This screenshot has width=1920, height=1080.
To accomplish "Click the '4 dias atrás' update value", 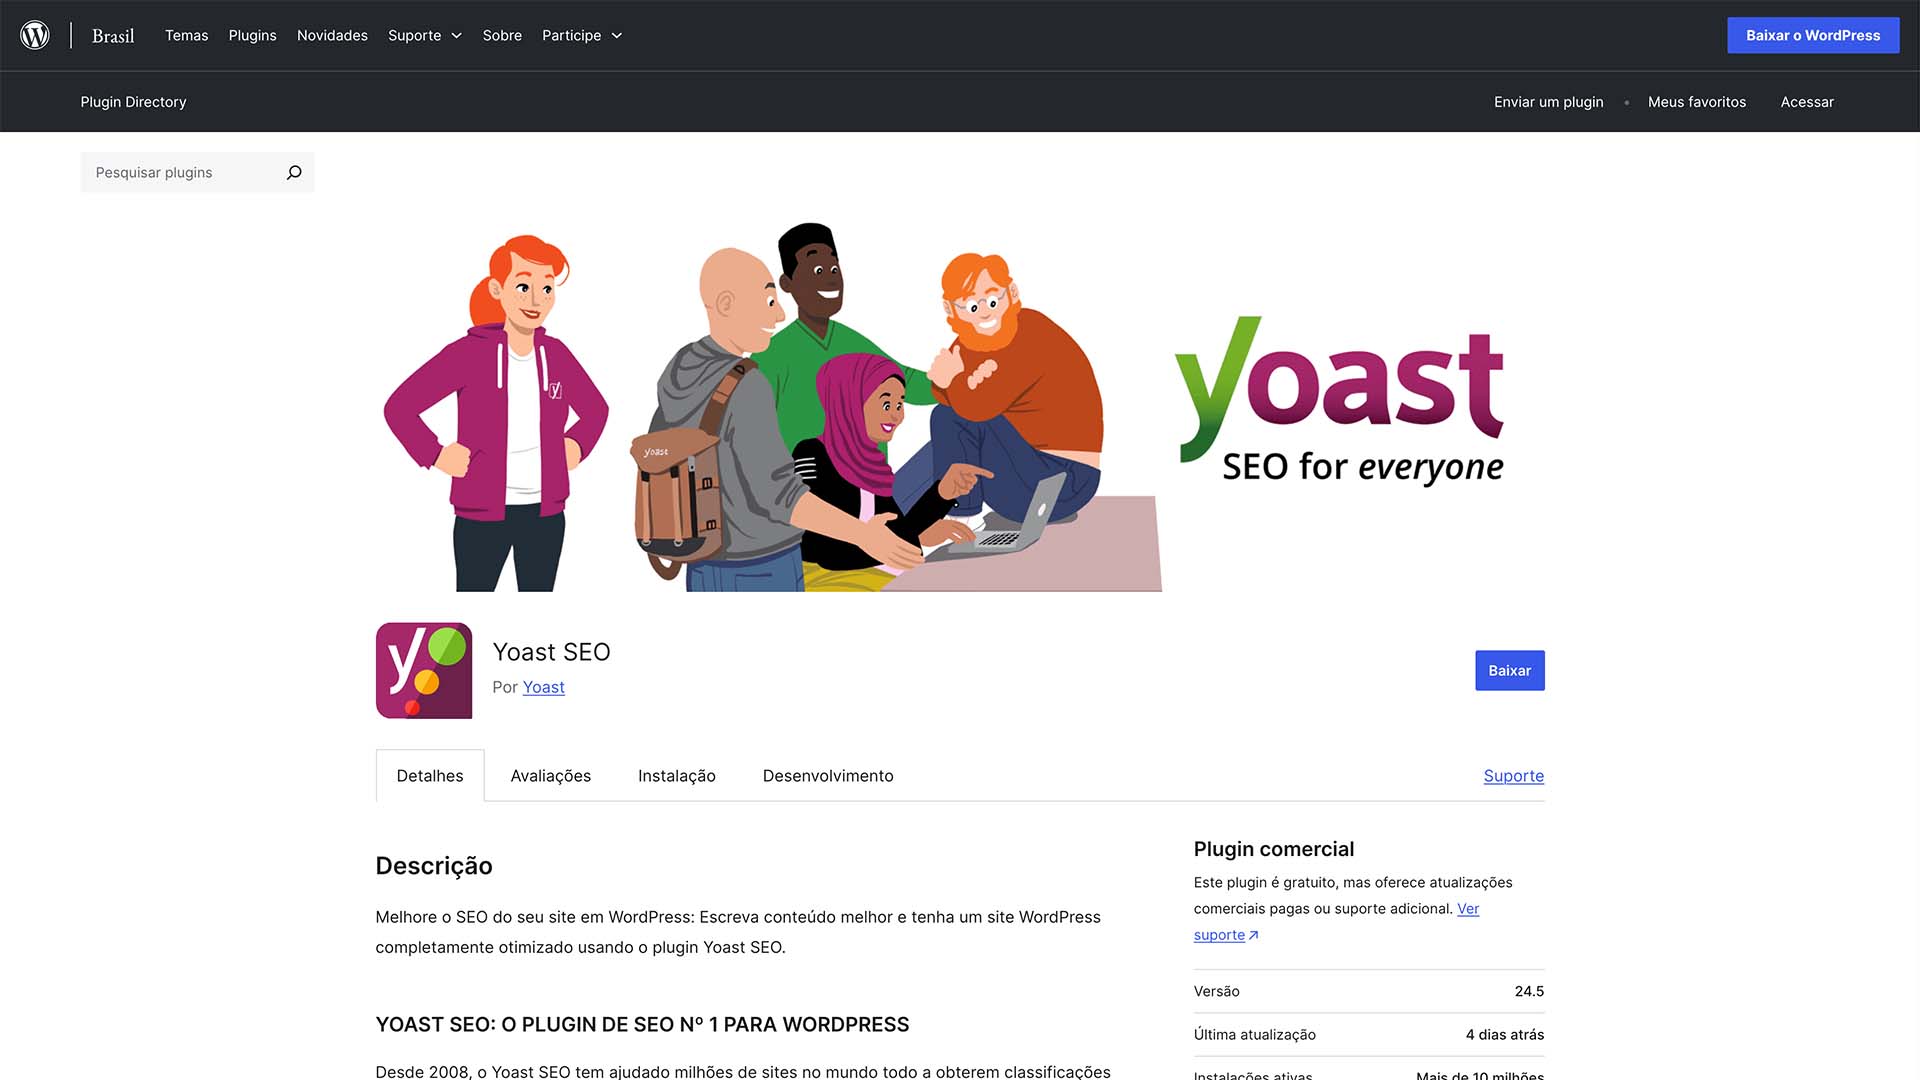I will click(1504, 1034).
